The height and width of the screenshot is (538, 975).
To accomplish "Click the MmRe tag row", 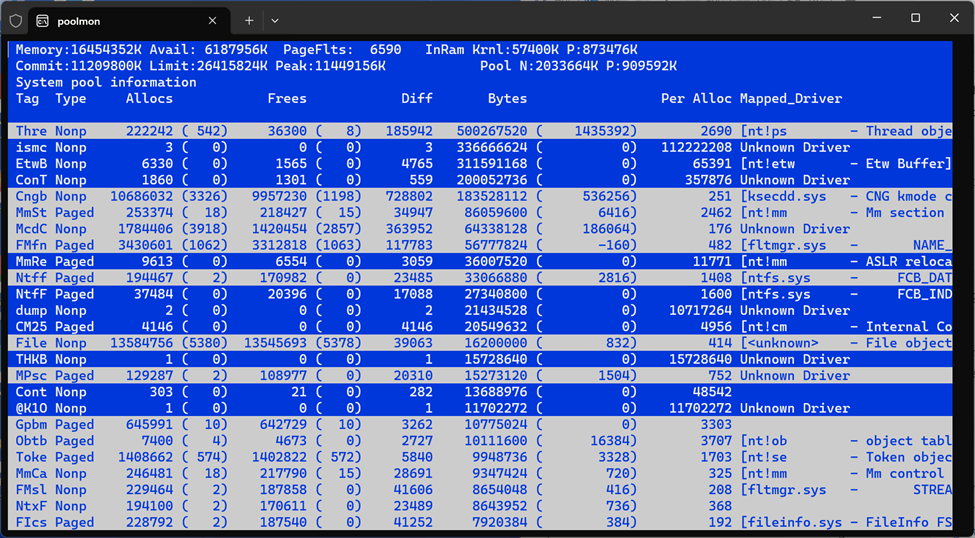I will click(480, 261).
